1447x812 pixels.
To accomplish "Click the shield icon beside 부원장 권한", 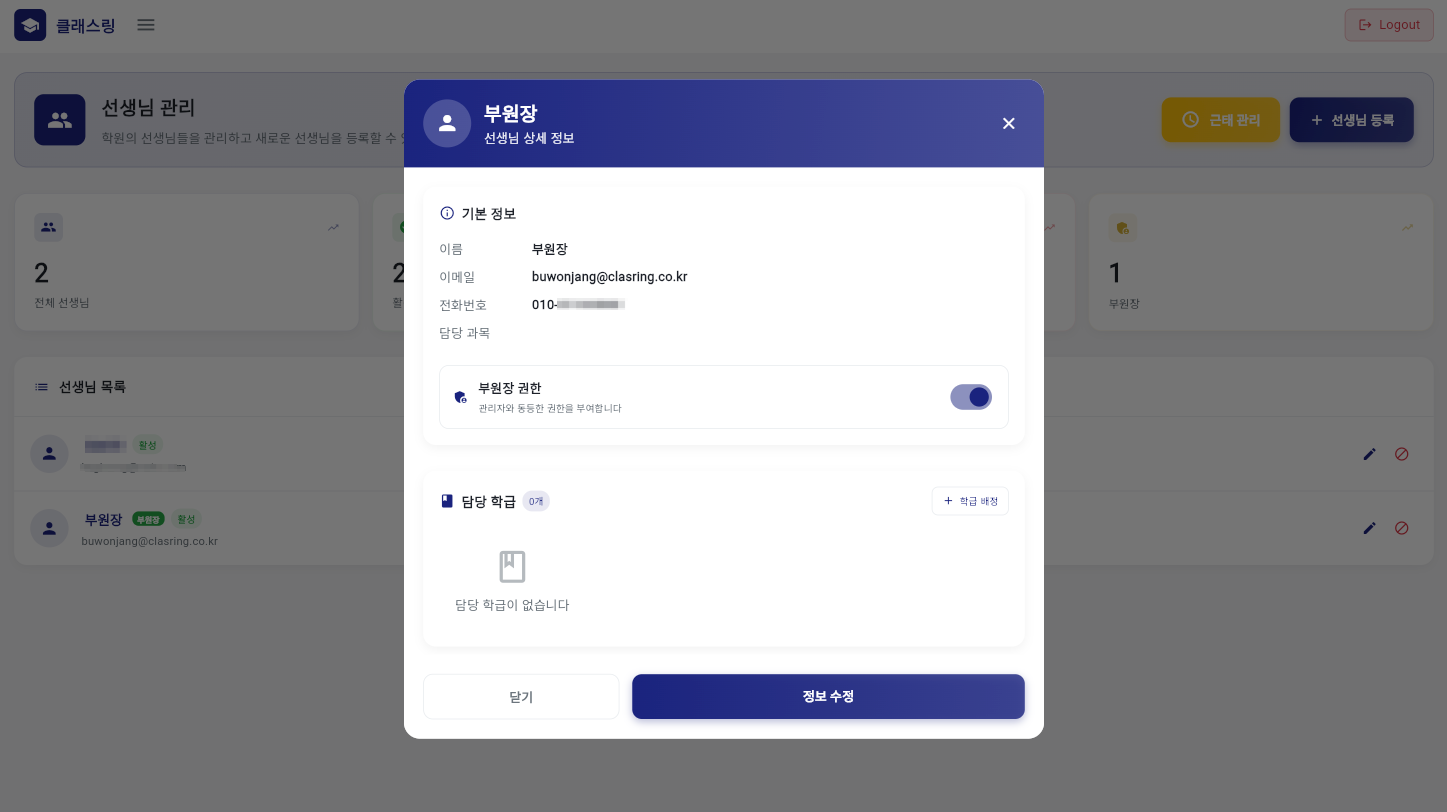I will [460, 397].
